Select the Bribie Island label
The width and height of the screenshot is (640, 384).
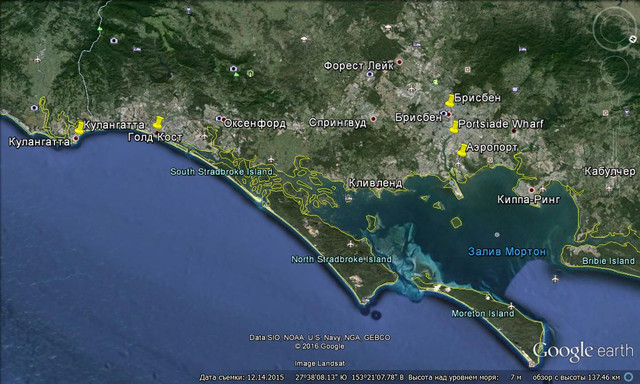609,261
